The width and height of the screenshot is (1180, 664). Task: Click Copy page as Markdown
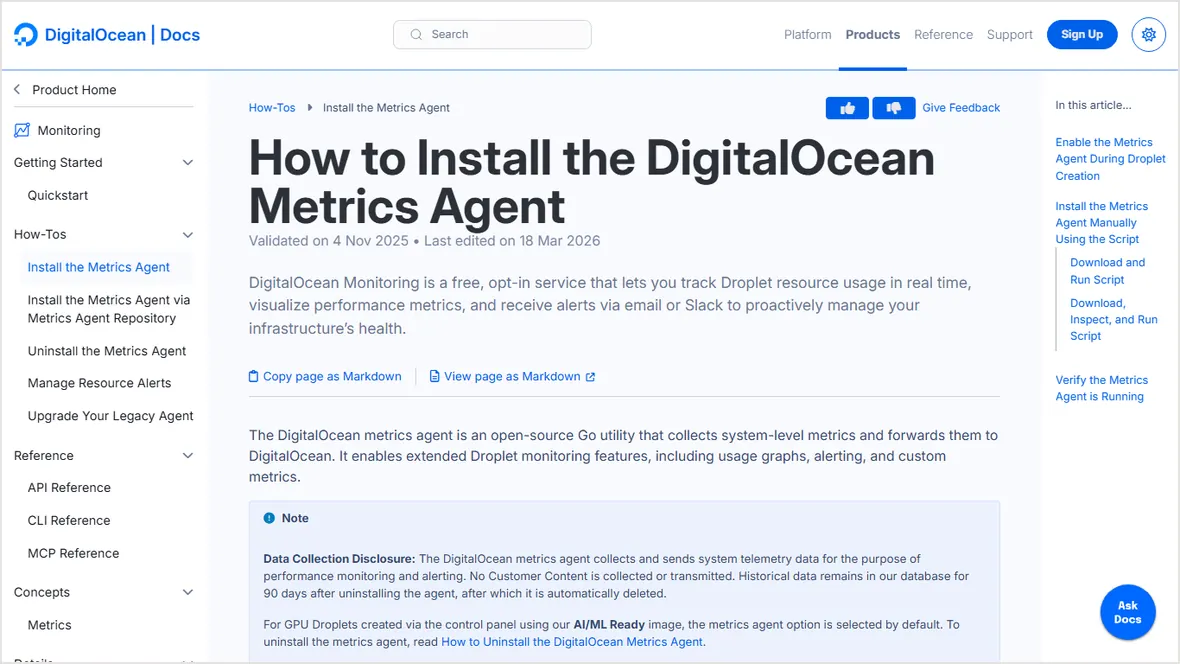[x=332, y=376]
